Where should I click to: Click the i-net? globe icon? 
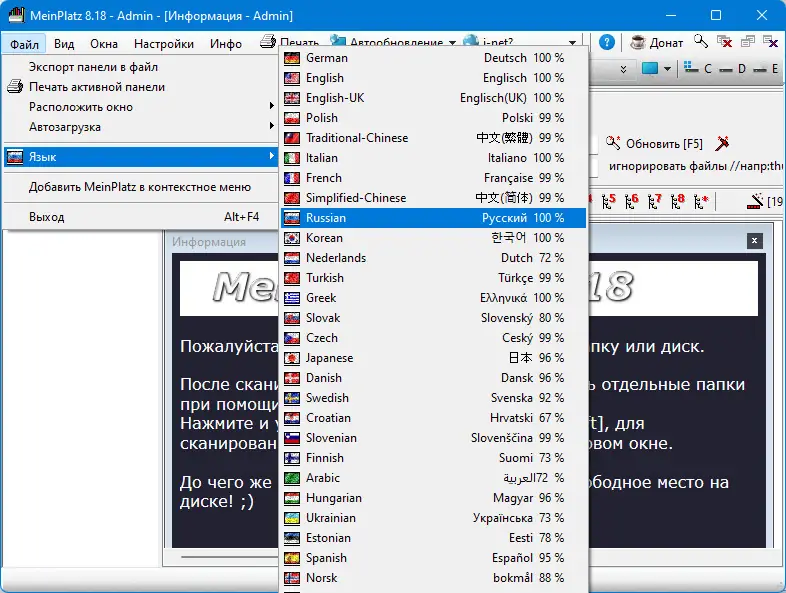tap(470, 41)
